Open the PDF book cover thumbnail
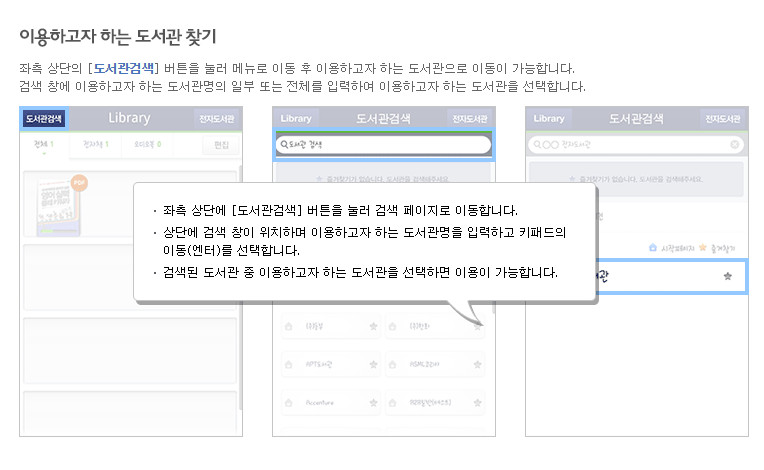Viewport: 764px width, 470px height. coord(59,207)
